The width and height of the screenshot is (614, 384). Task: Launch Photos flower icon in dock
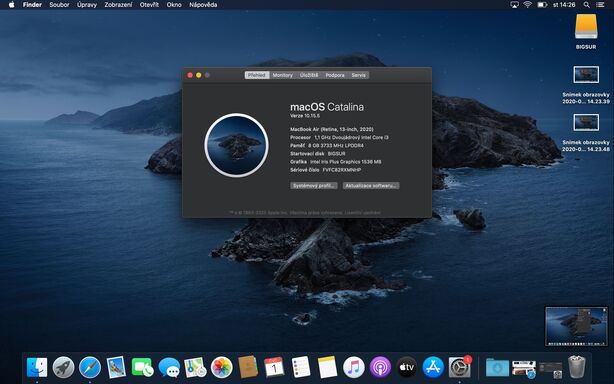pyautogui.click(x=222, y=368)
